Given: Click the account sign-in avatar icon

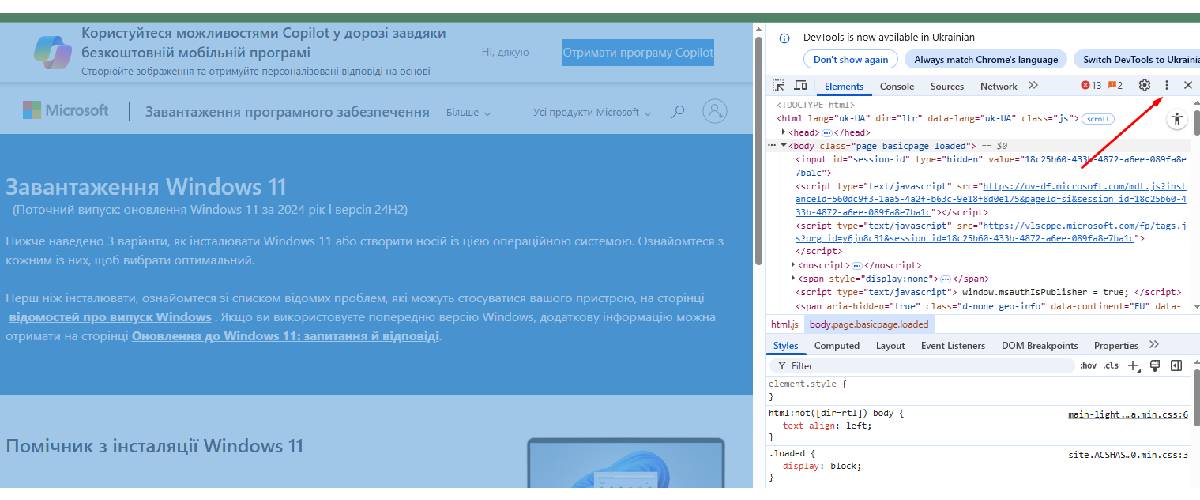Looking at the screenshot, I should click(715, 111).
